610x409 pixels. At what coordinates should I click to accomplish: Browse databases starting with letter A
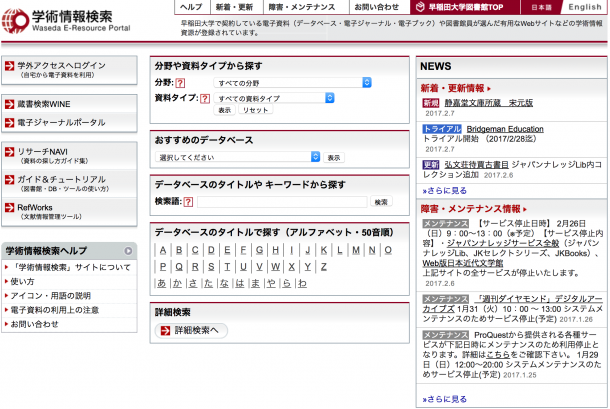pos(163,250)
